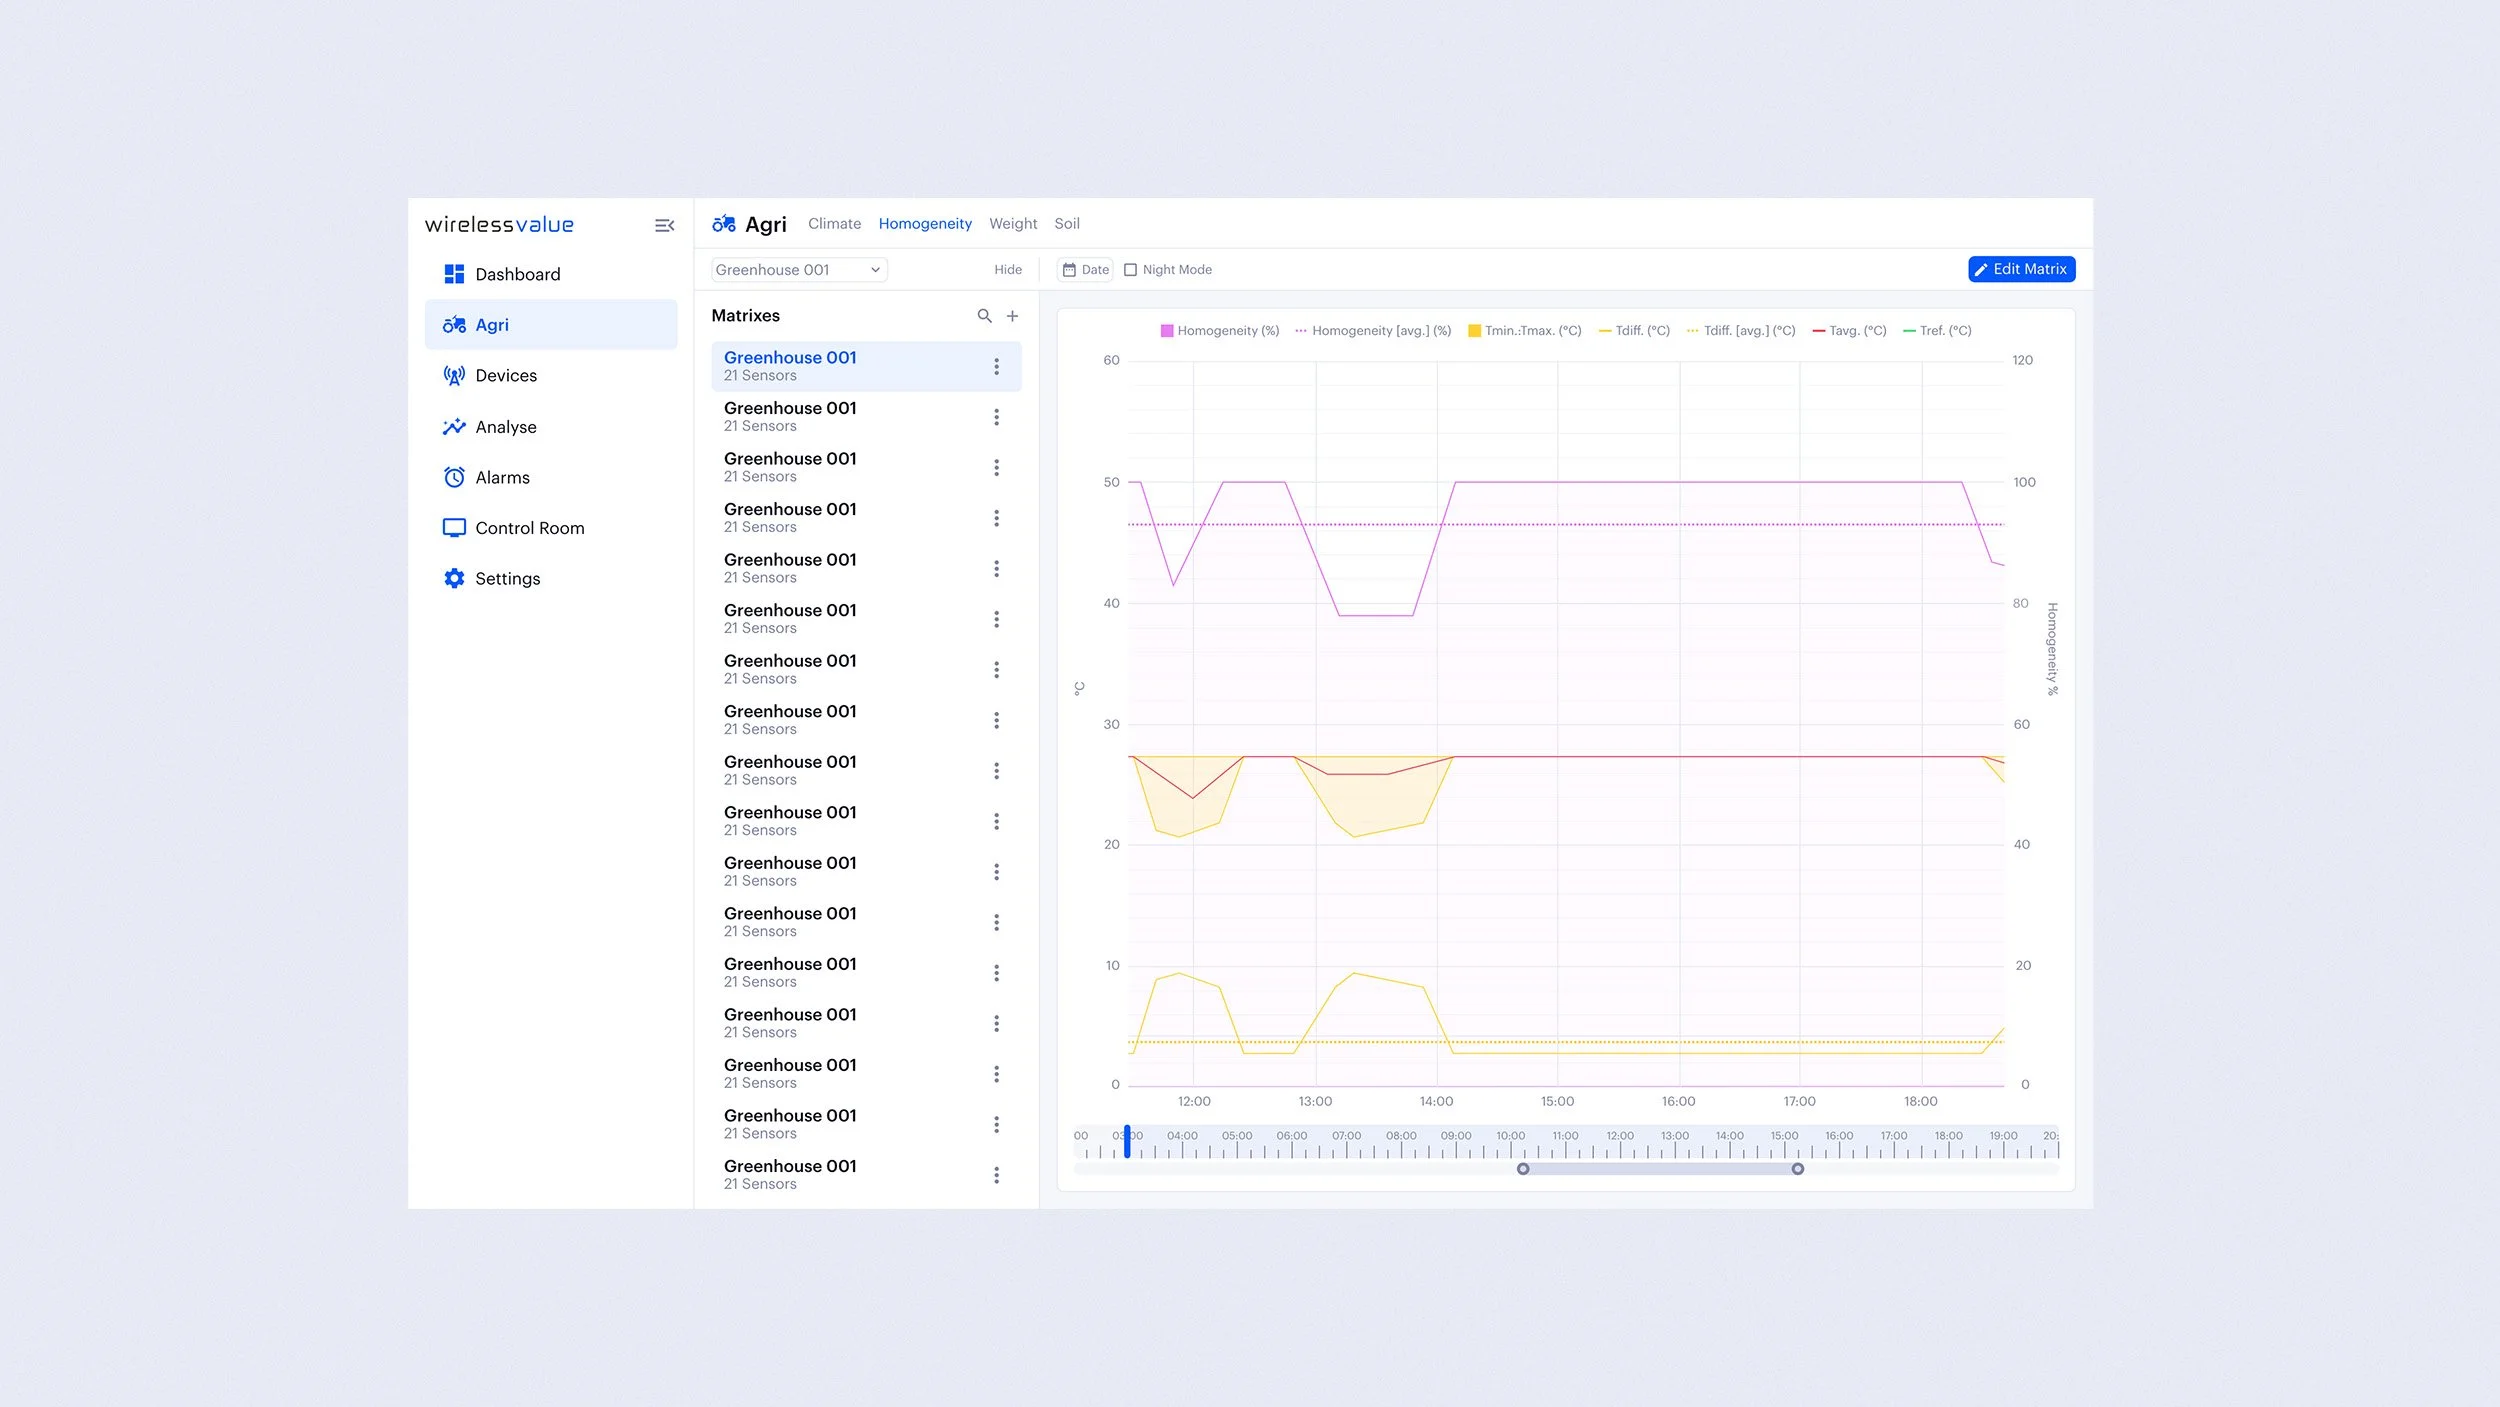Open Alarms clock icon

tap(454, 477)
